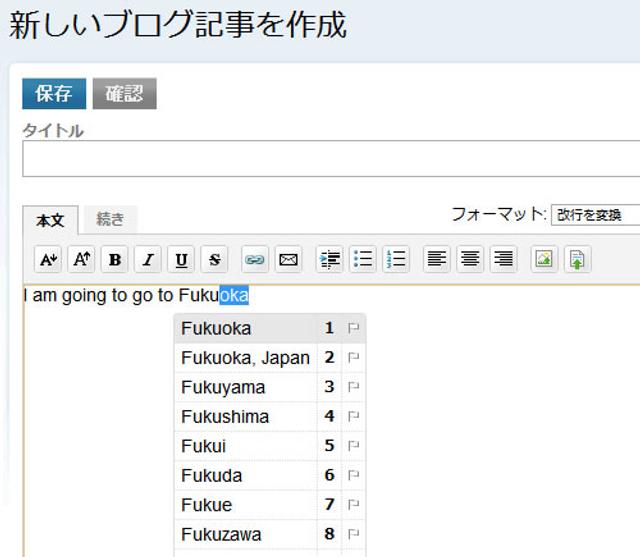Click the 保存 save button

[x=54, y=94]
